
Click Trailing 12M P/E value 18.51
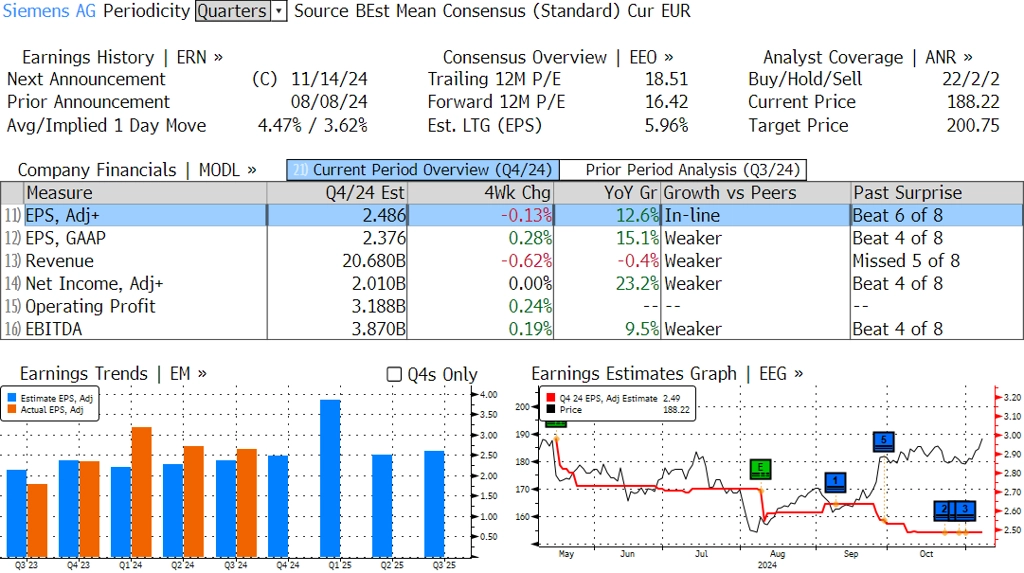tap(667, 80)
